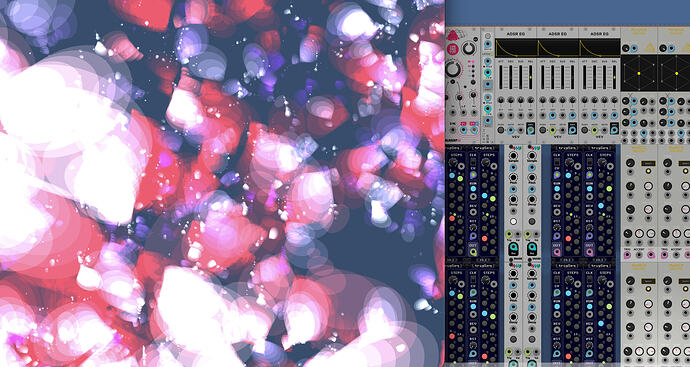The image size is (690, 367).
Task: Toggle the RUN button on lower row's rightmost sequencer
Action: point(590,306)
